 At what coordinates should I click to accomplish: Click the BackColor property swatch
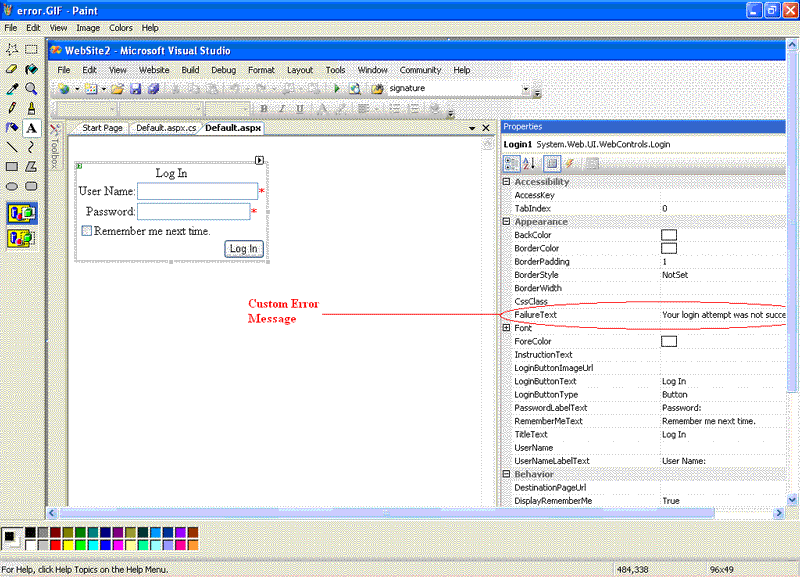[669, 235]
